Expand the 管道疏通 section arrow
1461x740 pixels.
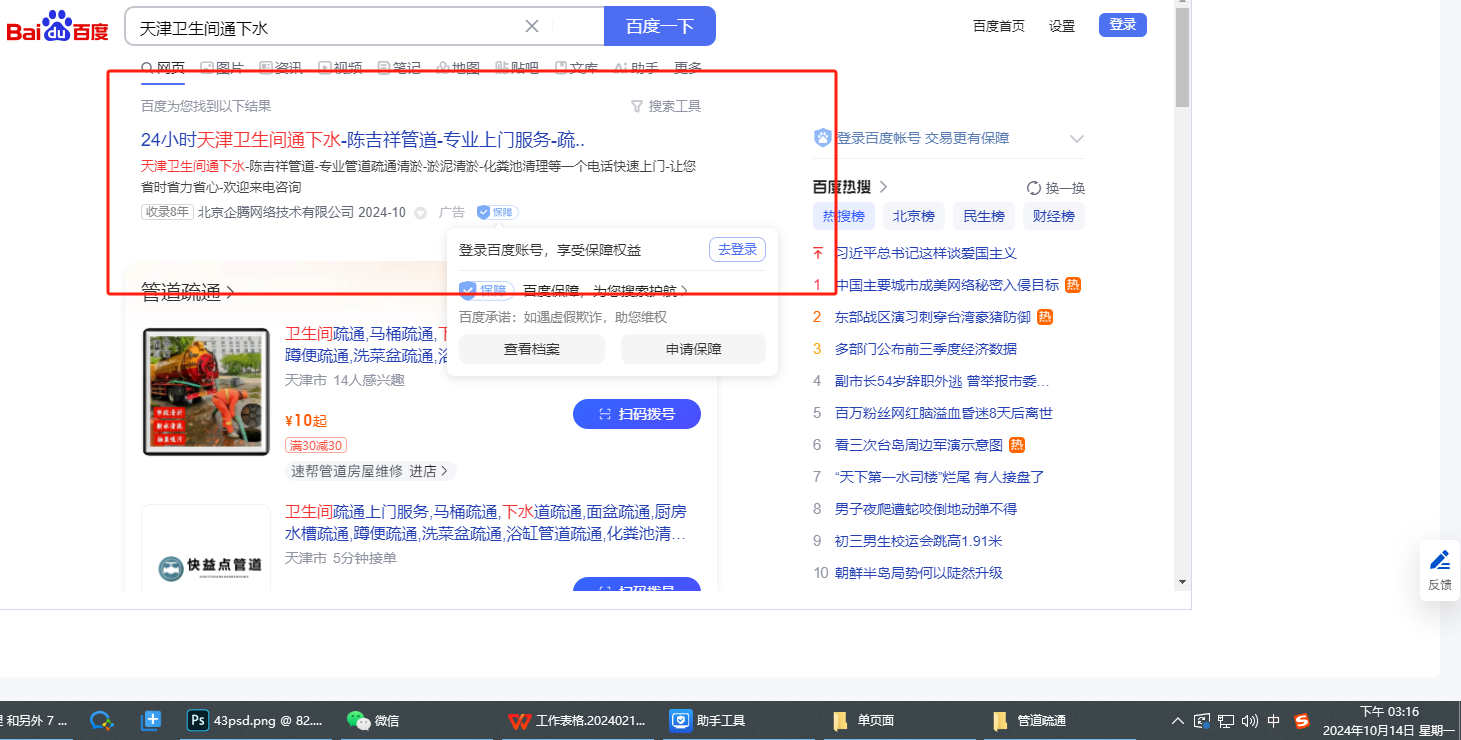[230, 293]
